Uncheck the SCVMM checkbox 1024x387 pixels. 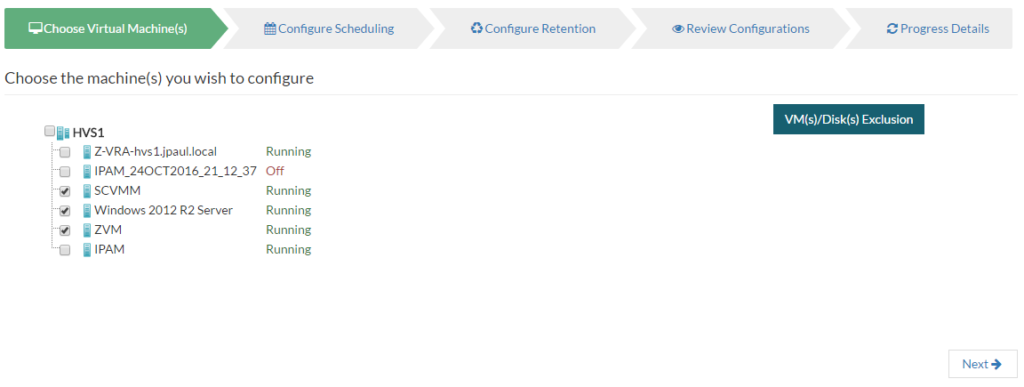(x=65, y=192)
